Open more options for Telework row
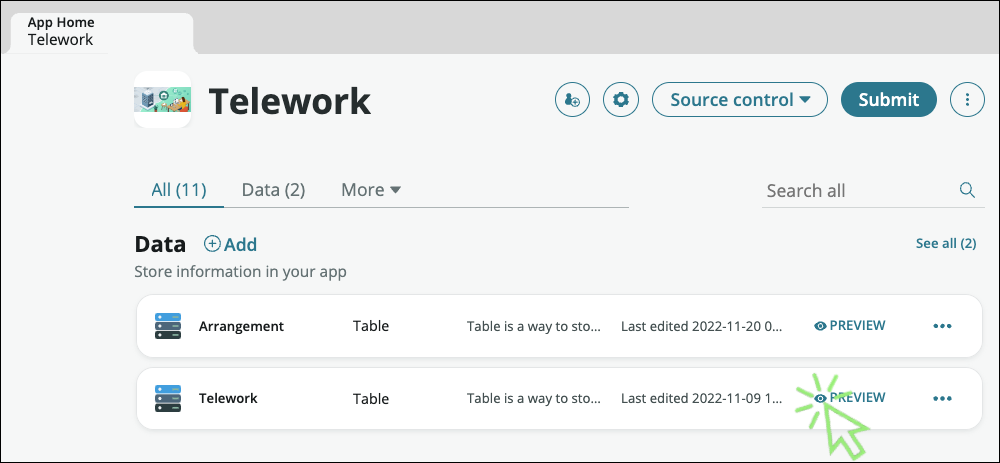This screenshot has width=1000, height=463. pos(942,398)
